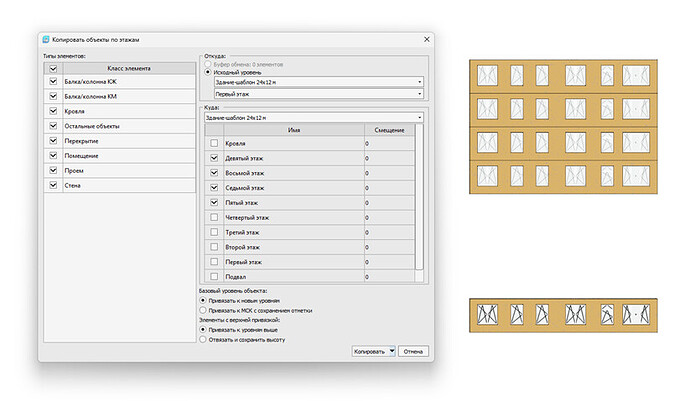Click the Отмена button
This screenshot has height=401, width=690.
tap(413, 352)
